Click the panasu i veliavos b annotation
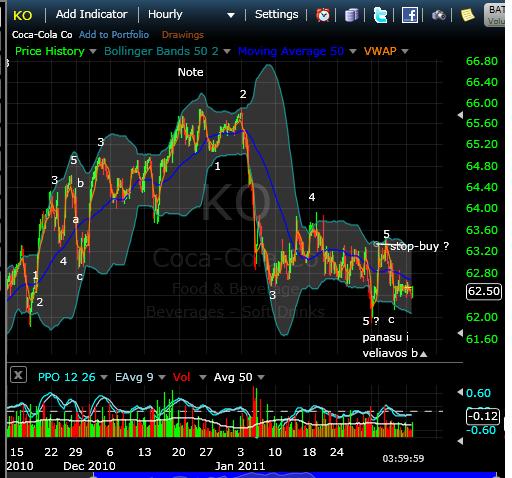Screen dimensions: 512x478 (x=390, y=345)
